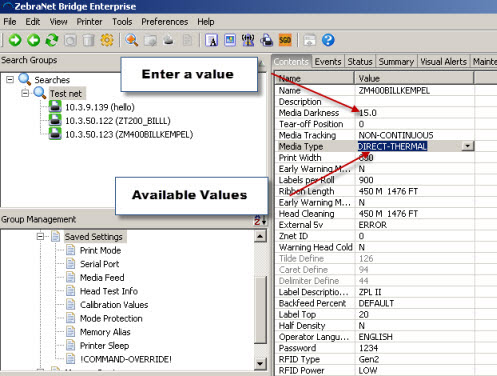Open the Printer menu
Image resolution: width=497 pixels, height=376 pixels.
pyautogui.click(x=89, y=22)
